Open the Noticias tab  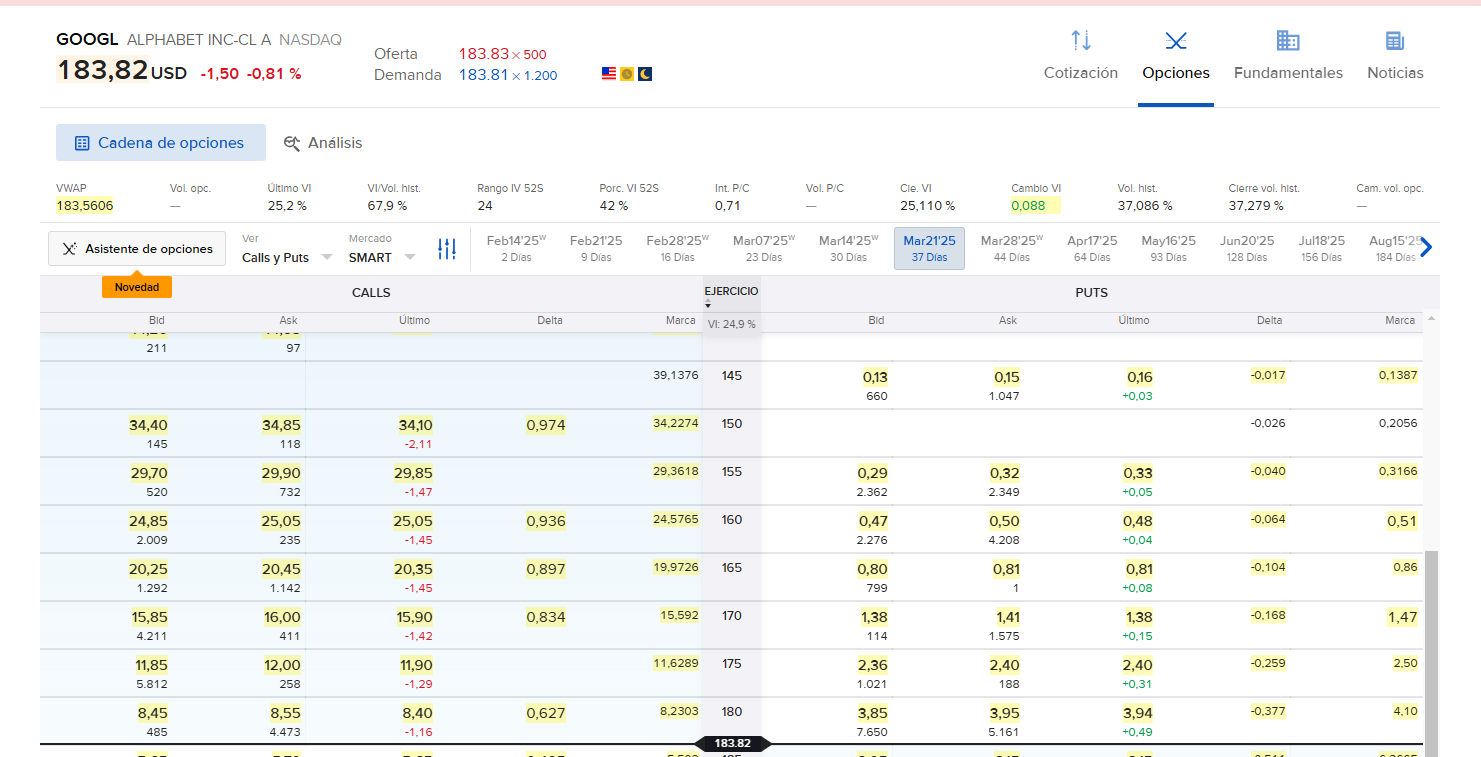tap(1395, 73)
